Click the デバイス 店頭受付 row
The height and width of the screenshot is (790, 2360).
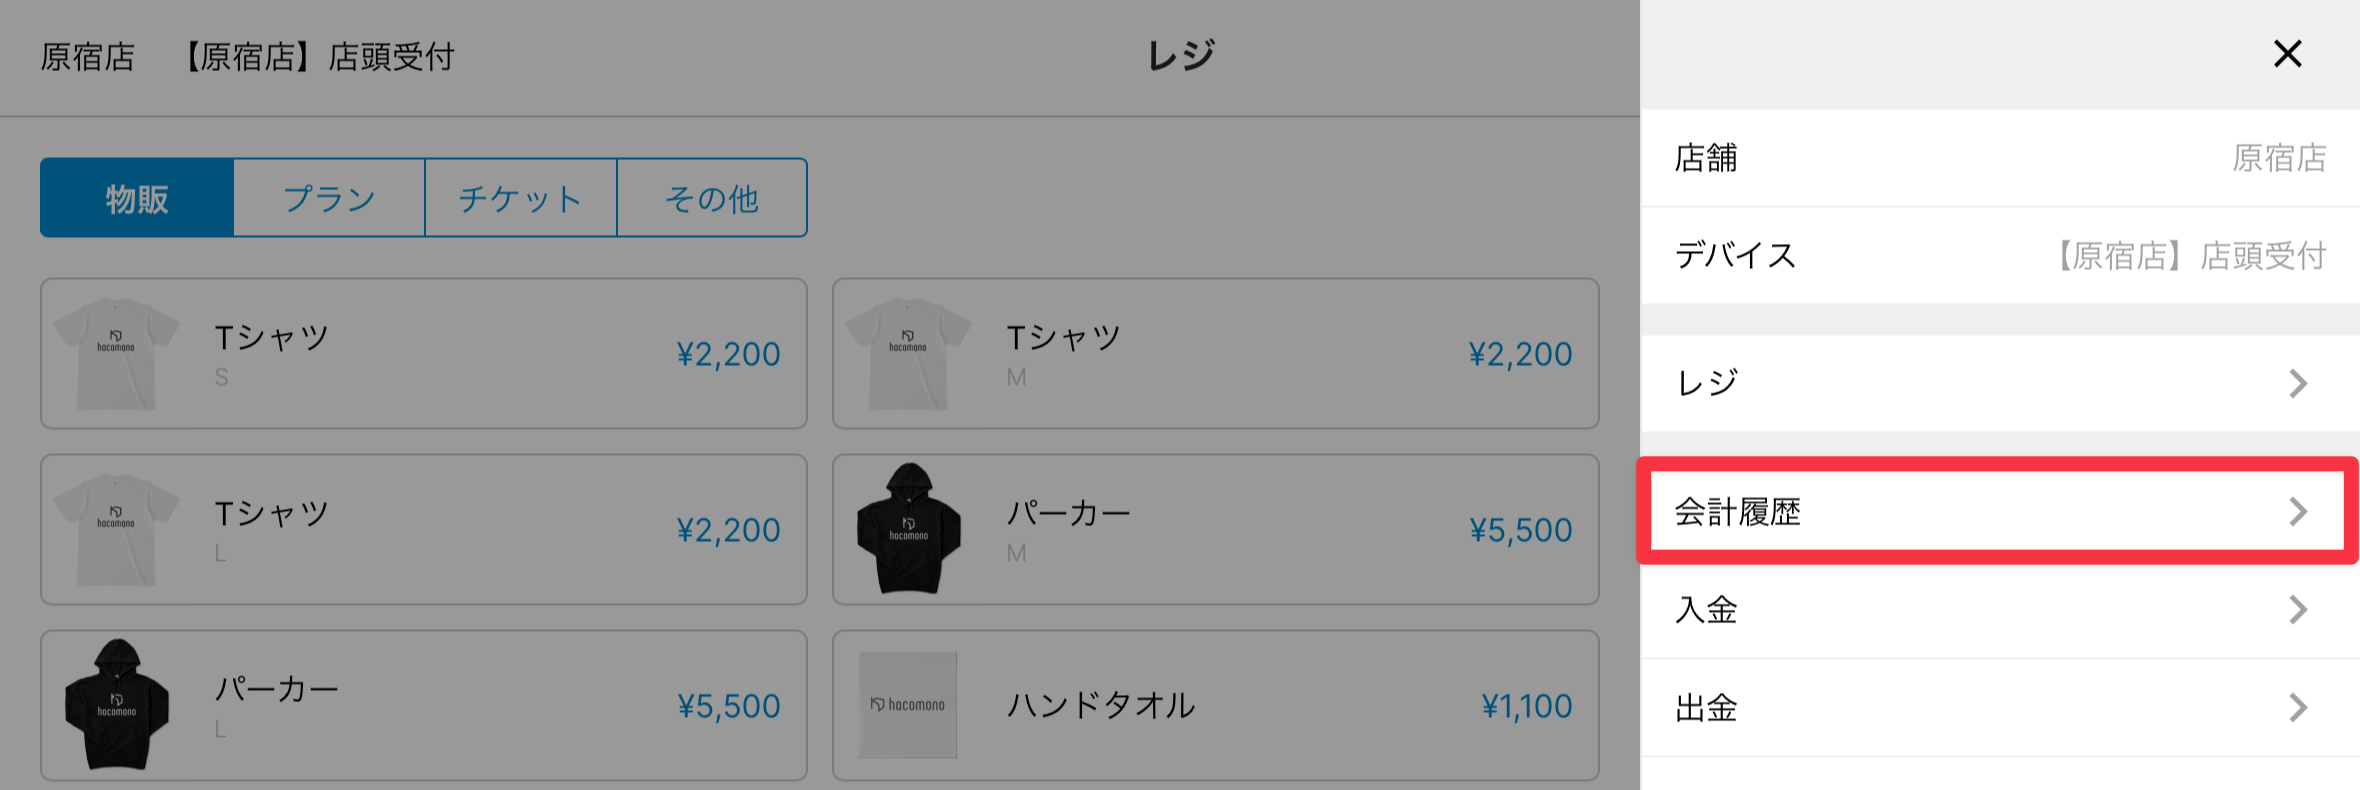click(x=2000, y=256)
